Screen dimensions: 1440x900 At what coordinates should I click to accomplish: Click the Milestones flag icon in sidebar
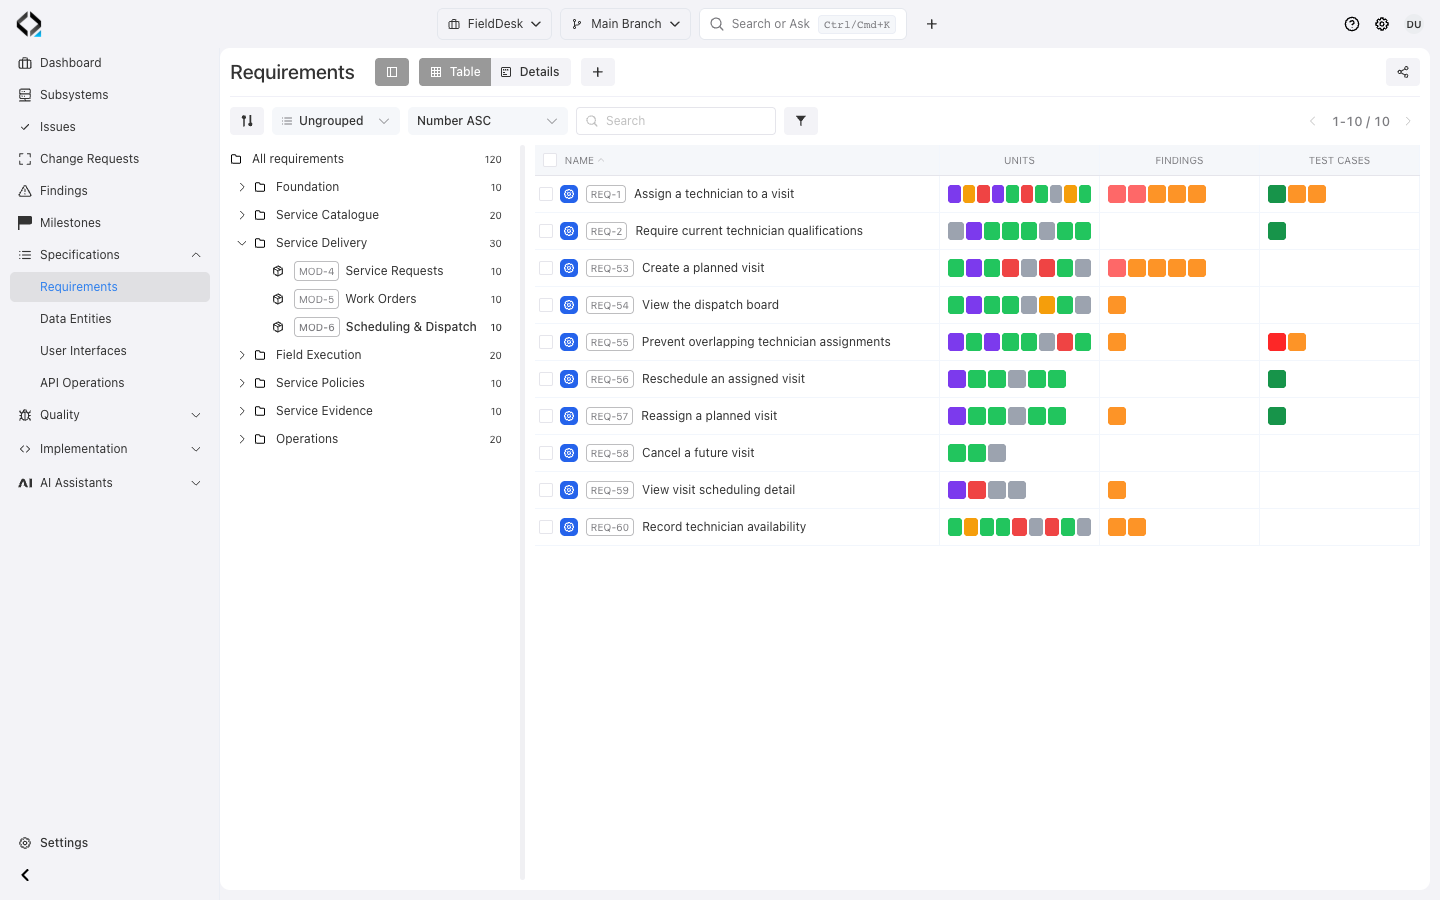pyautogui.click(x=25, y=223)
